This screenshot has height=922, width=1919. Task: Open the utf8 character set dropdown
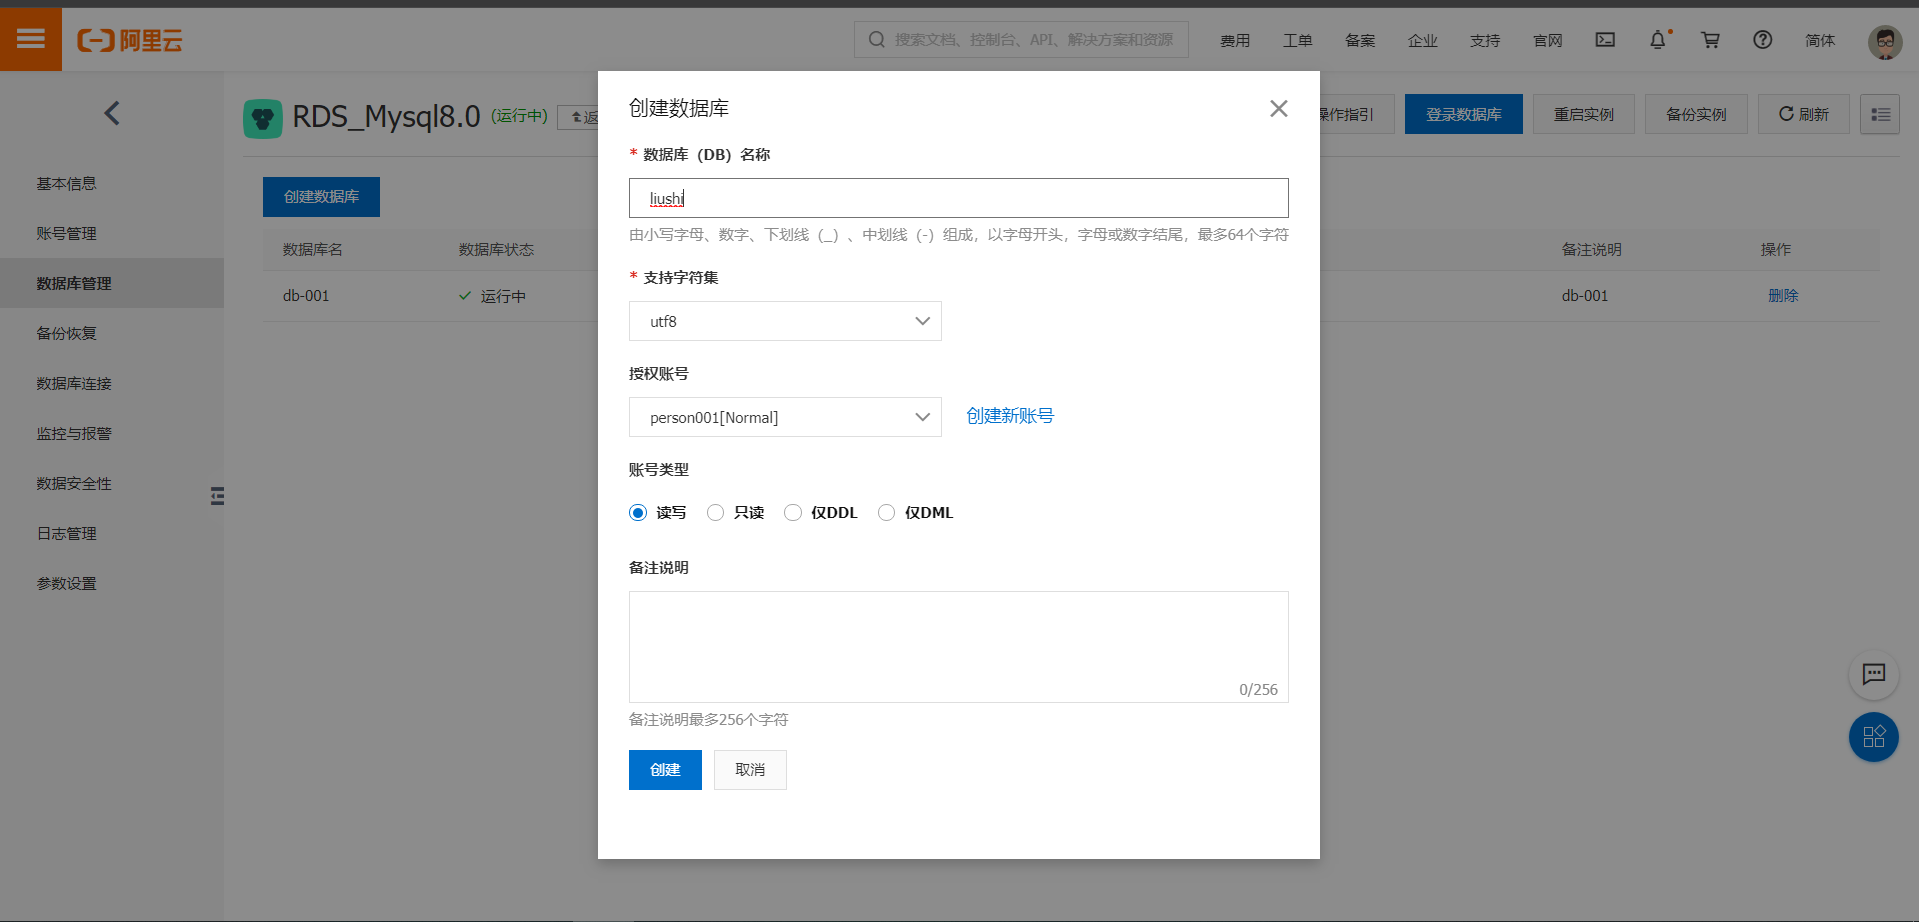785,321
